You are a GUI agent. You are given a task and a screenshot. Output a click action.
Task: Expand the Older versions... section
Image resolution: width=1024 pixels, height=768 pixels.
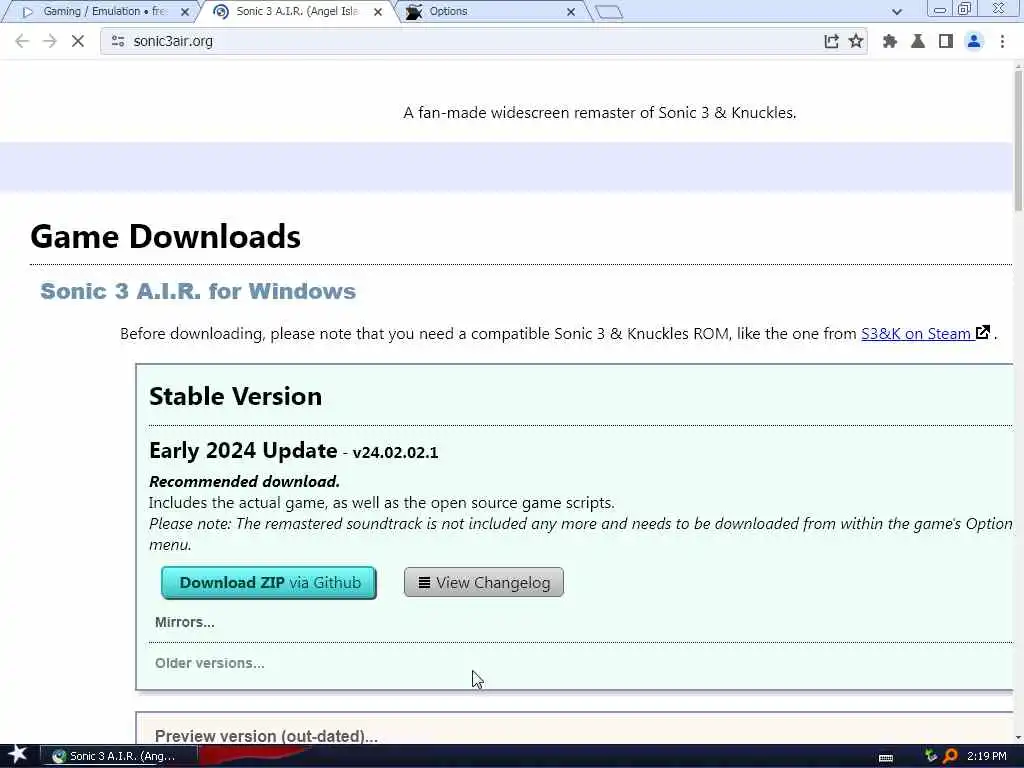210,664
